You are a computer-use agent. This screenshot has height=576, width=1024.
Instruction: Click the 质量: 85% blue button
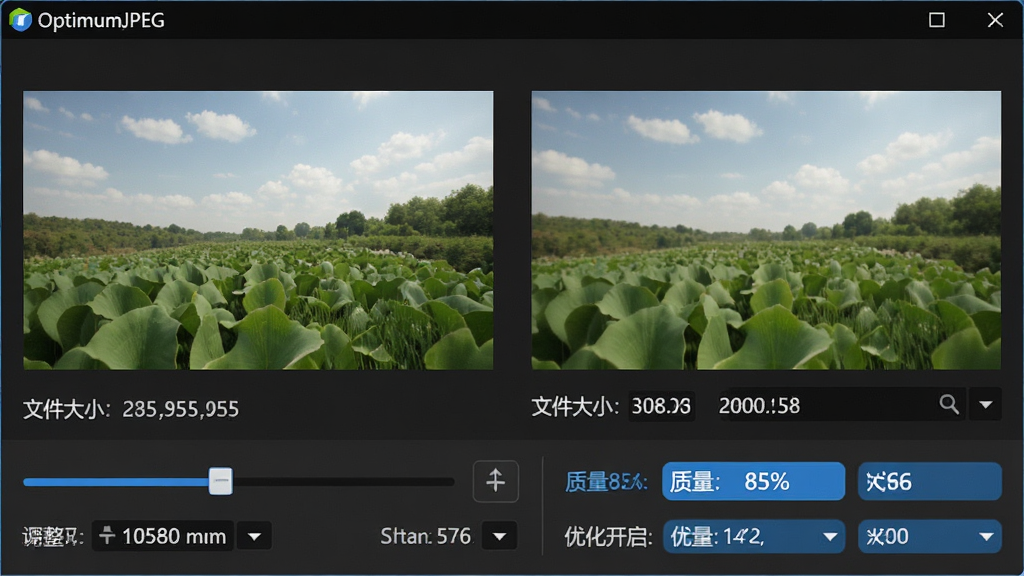click(754, 481)
